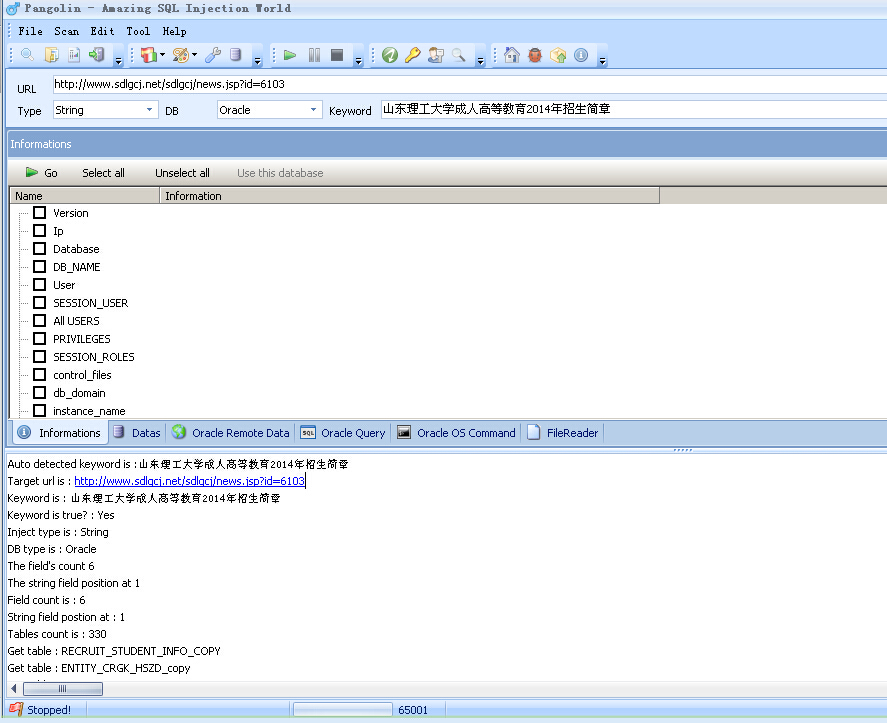This screenshot has height=723, width=887.
Task: Check the Database checkbox
Action: [x=40, y=248]
